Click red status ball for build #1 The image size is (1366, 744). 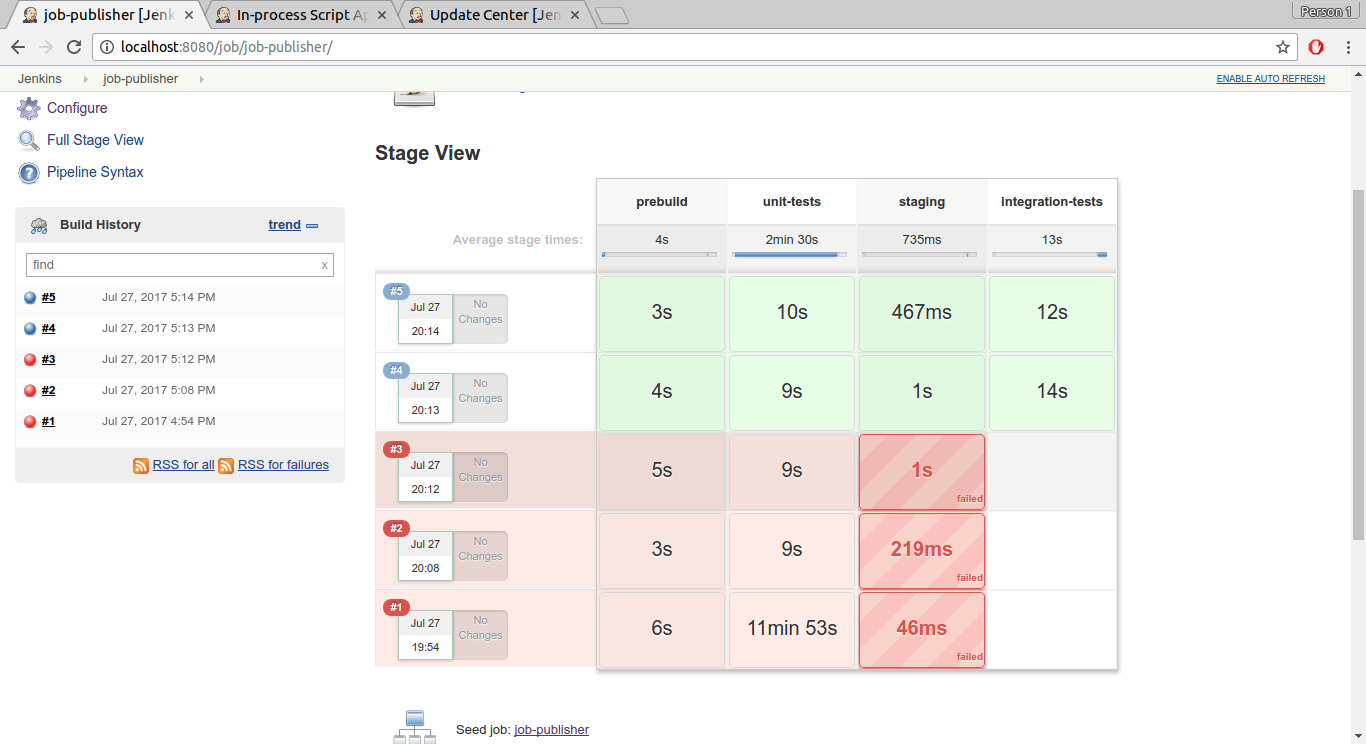[30, 421]
